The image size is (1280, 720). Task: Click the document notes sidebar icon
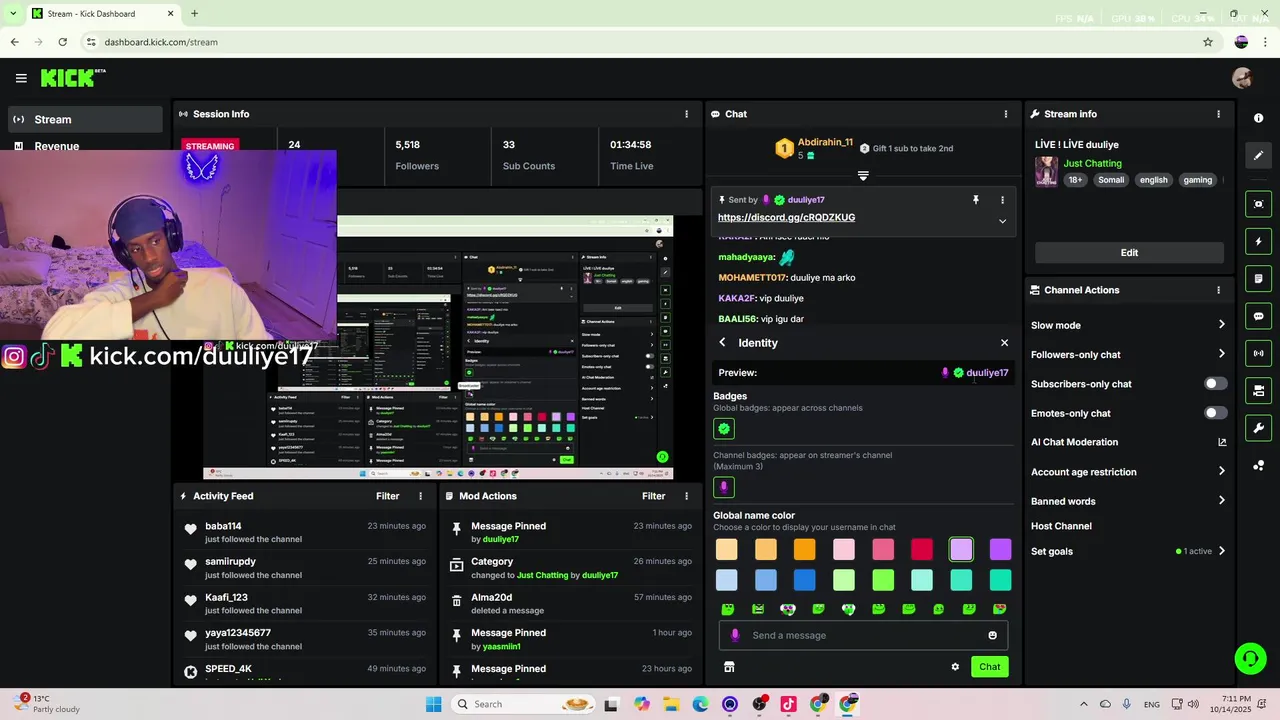click(x=1258, y=278)
